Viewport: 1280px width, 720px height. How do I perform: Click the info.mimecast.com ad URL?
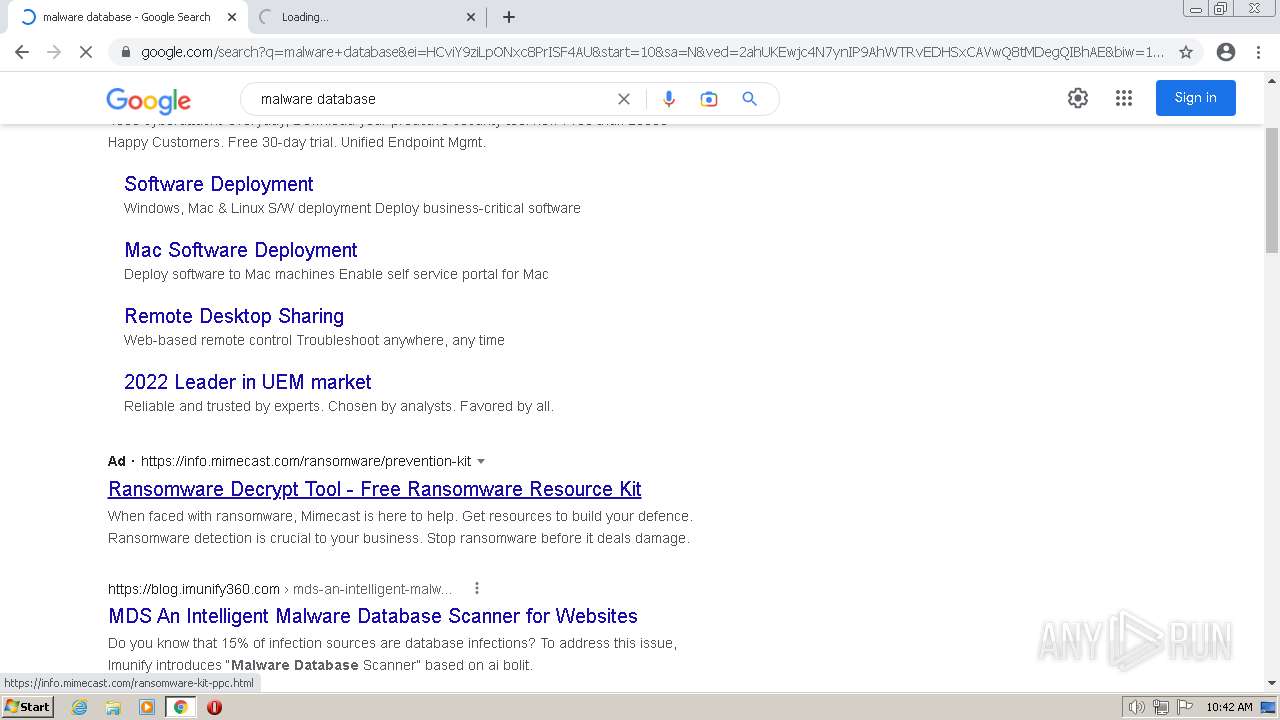(x=306, y=461)
